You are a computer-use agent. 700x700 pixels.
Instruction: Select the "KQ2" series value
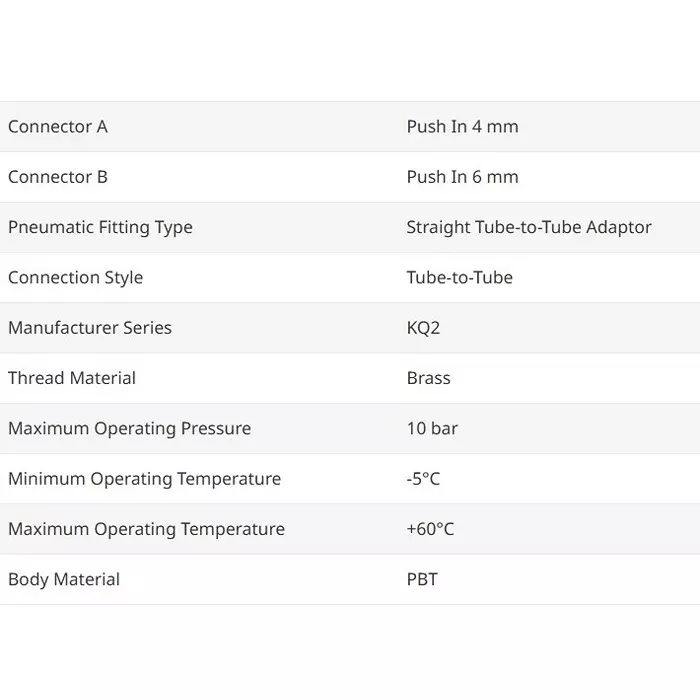[x=423, y=328]
